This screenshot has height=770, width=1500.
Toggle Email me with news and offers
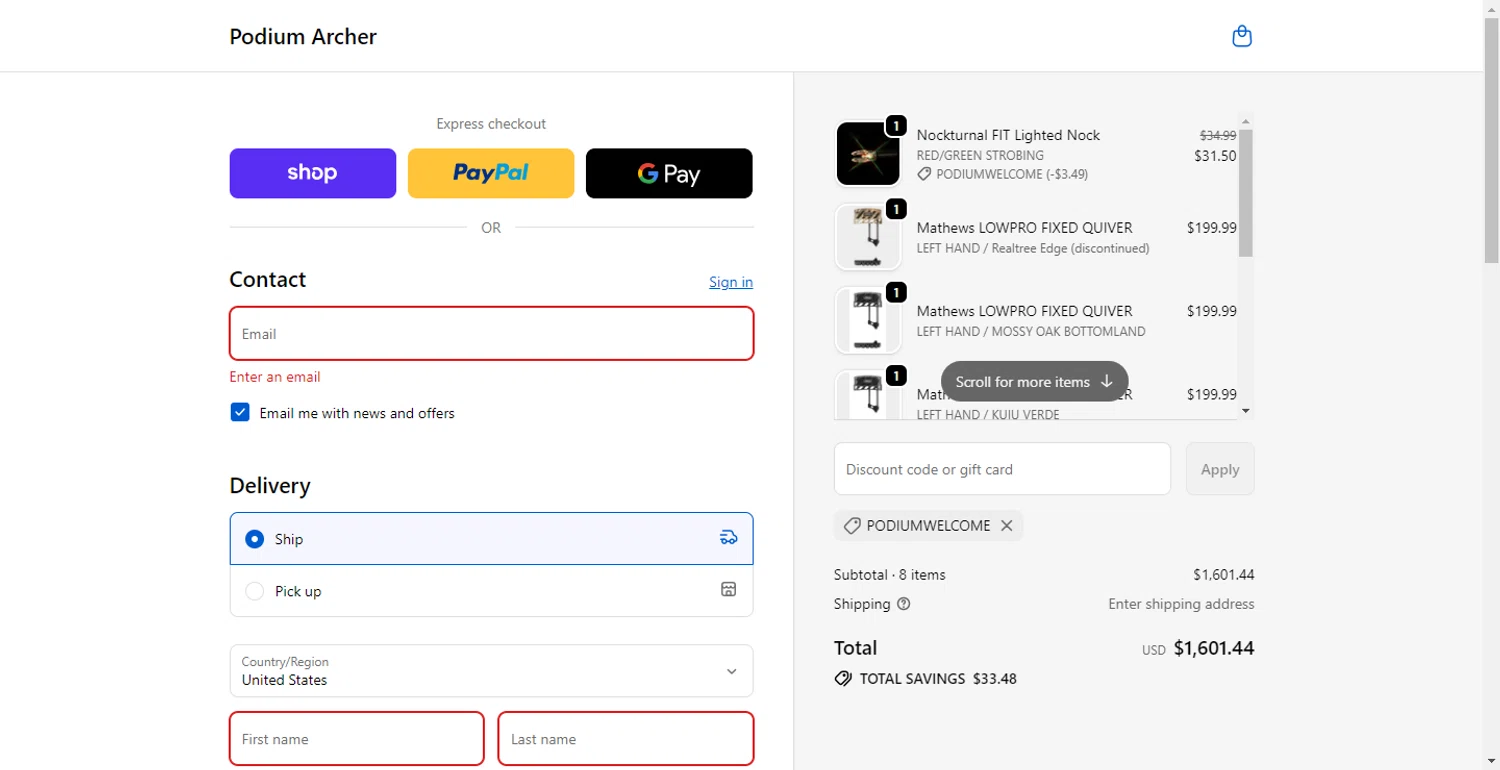coord(240,412)
